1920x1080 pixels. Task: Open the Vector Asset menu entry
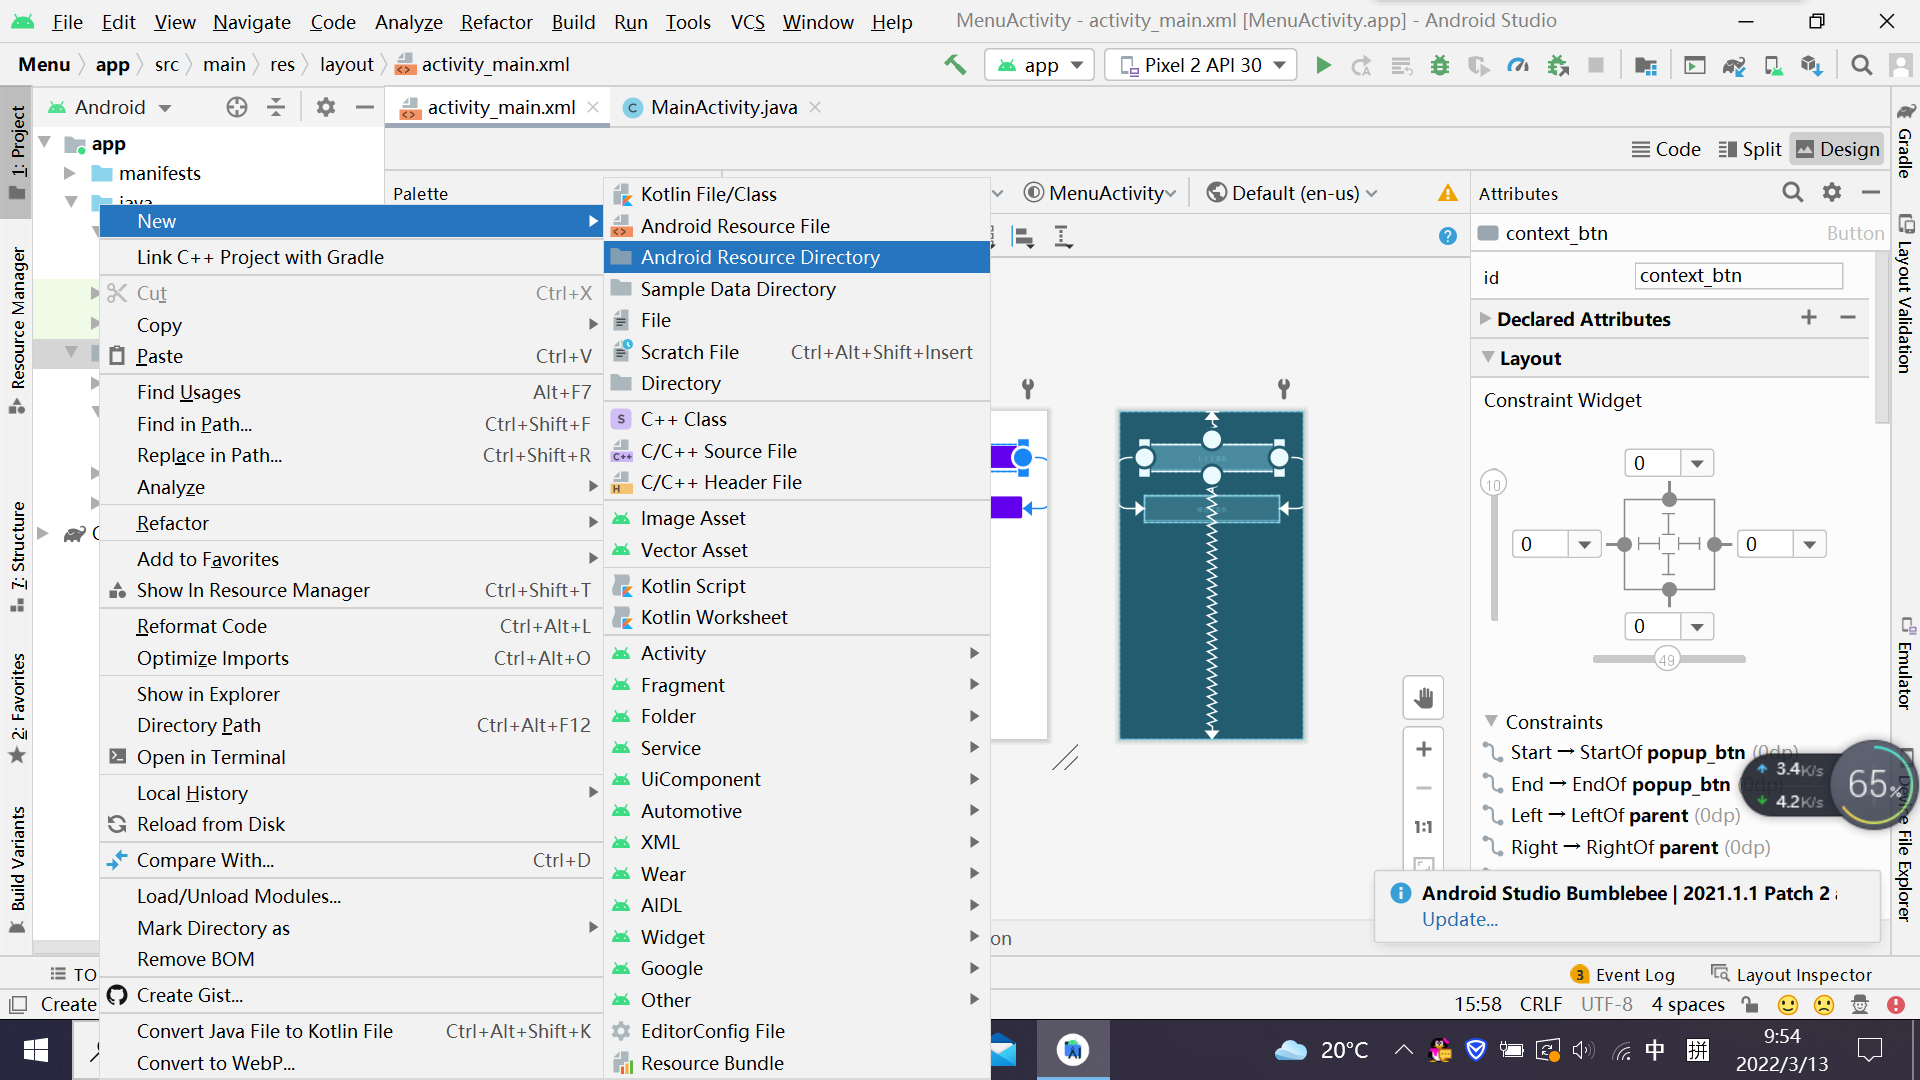(694, 550)
